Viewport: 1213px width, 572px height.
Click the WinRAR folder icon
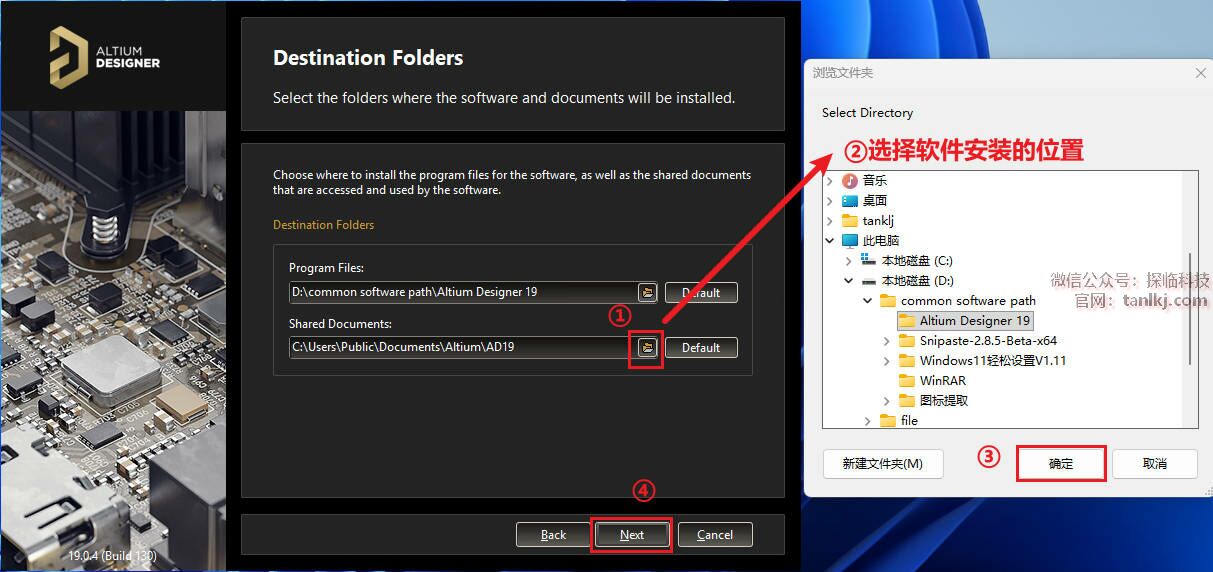tap(907, 381)
